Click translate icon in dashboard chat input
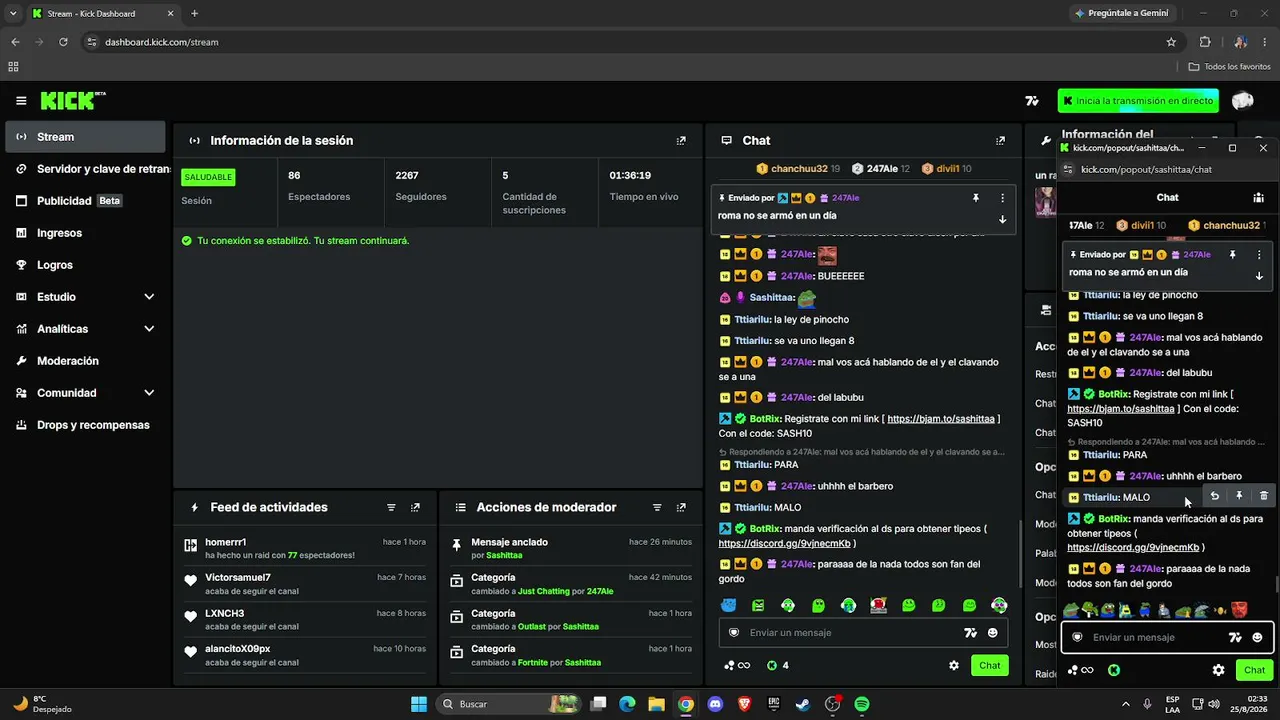The height and width of the screenshot is (720, 1280). pyautogui.click(x=969, y=633)
